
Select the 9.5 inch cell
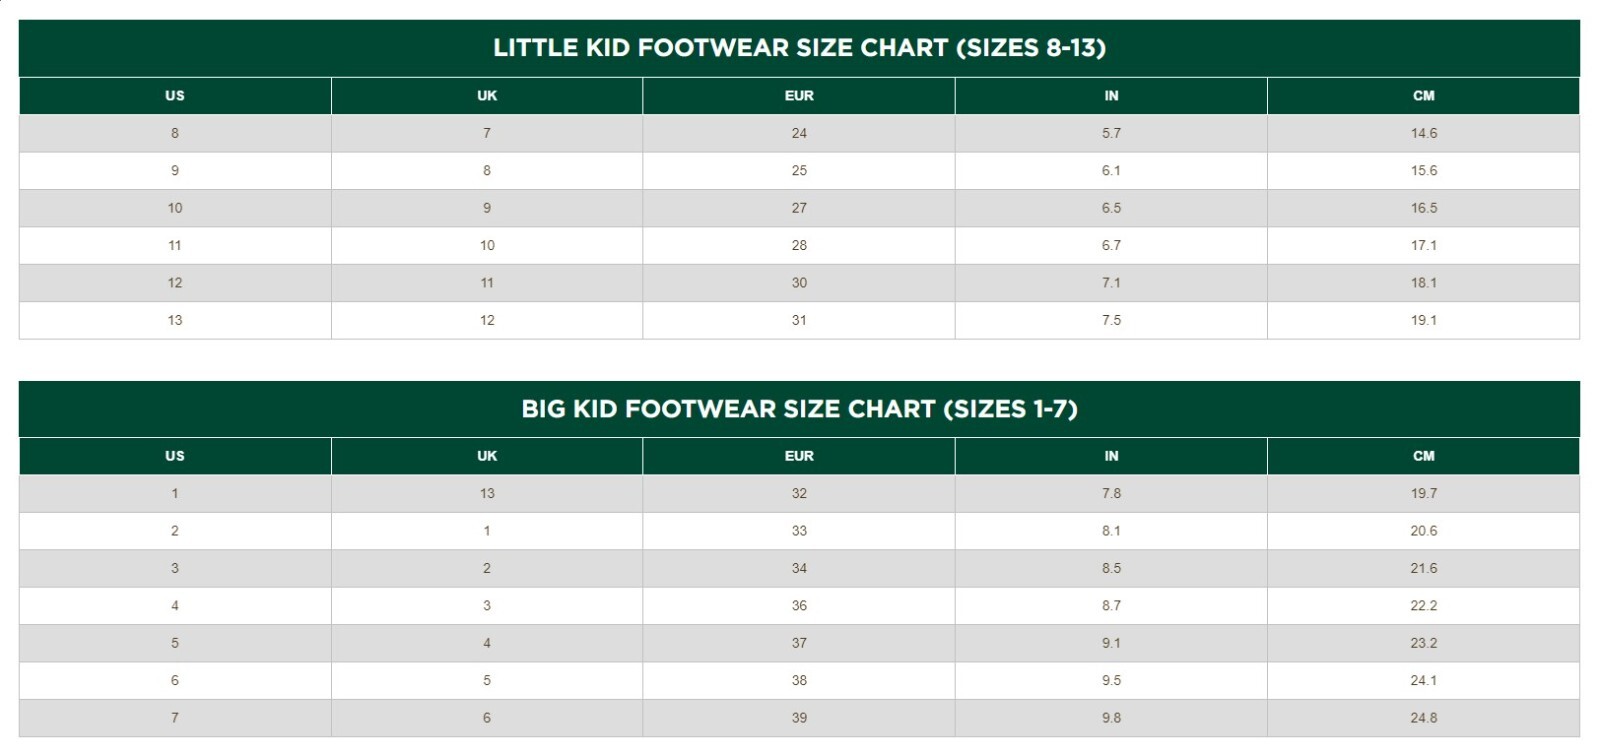(1111, 680)
